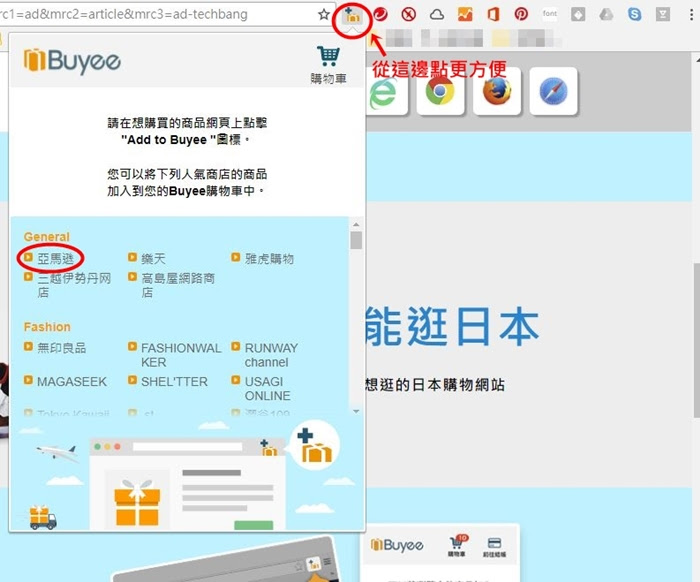Click the card icon in lower Buyee preview
700x582 pixels.
point(494,547)
